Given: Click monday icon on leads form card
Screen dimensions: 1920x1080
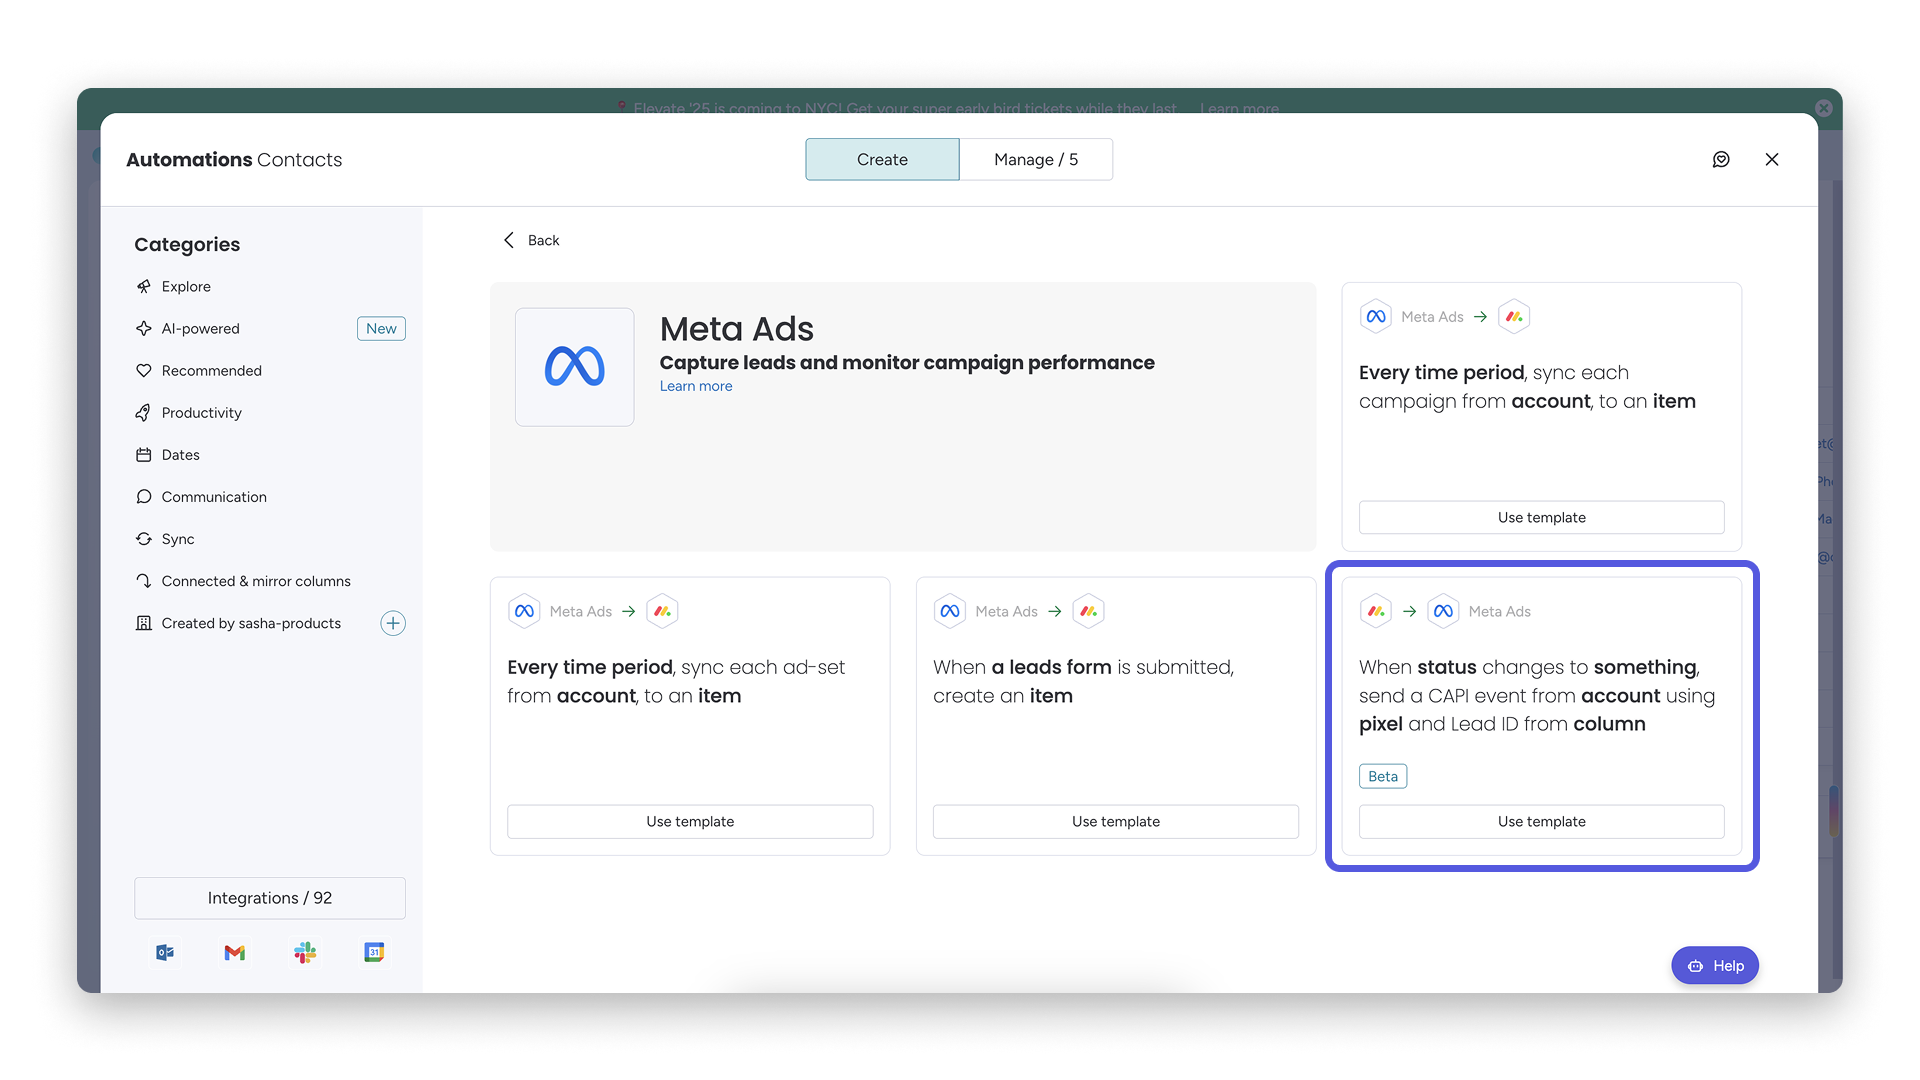Looking at the screenshot, I should (x=1088, y=611).
